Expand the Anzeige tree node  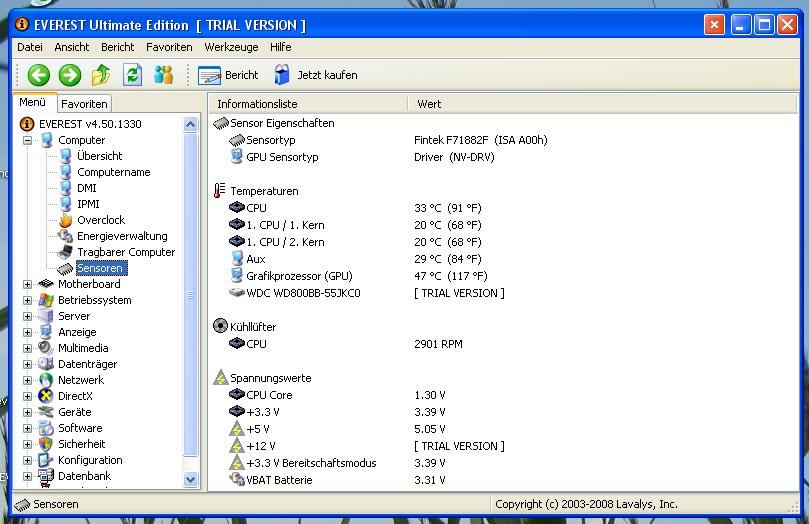pos(27,332)
